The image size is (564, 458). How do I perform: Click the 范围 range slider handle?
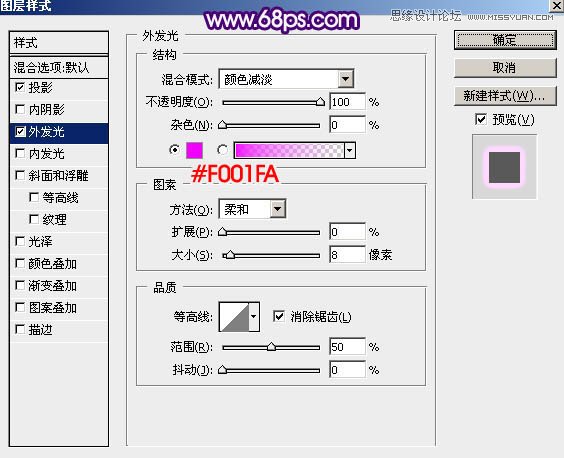(271, 347)
